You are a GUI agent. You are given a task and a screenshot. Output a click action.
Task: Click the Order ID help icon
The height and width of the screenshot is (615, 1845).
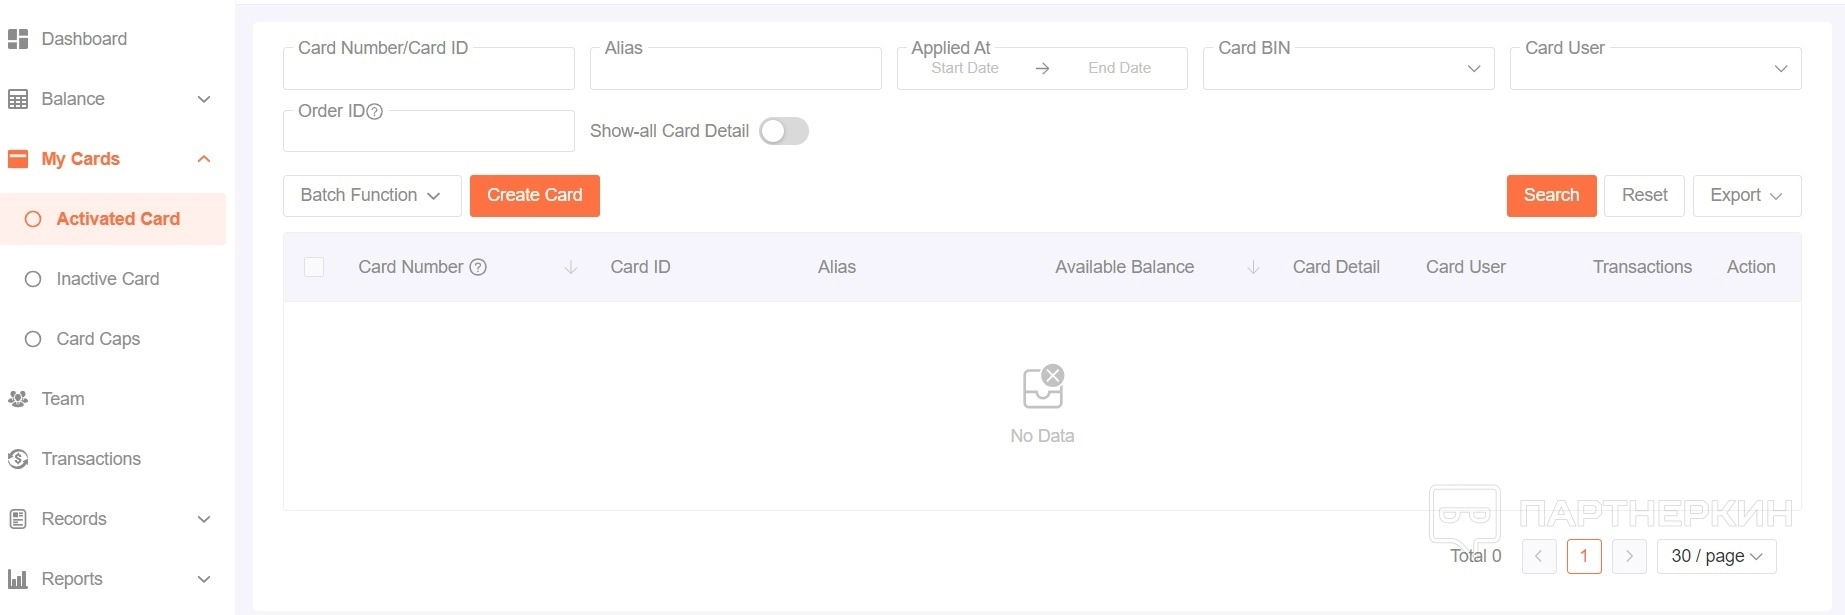[x=375, y=112]
